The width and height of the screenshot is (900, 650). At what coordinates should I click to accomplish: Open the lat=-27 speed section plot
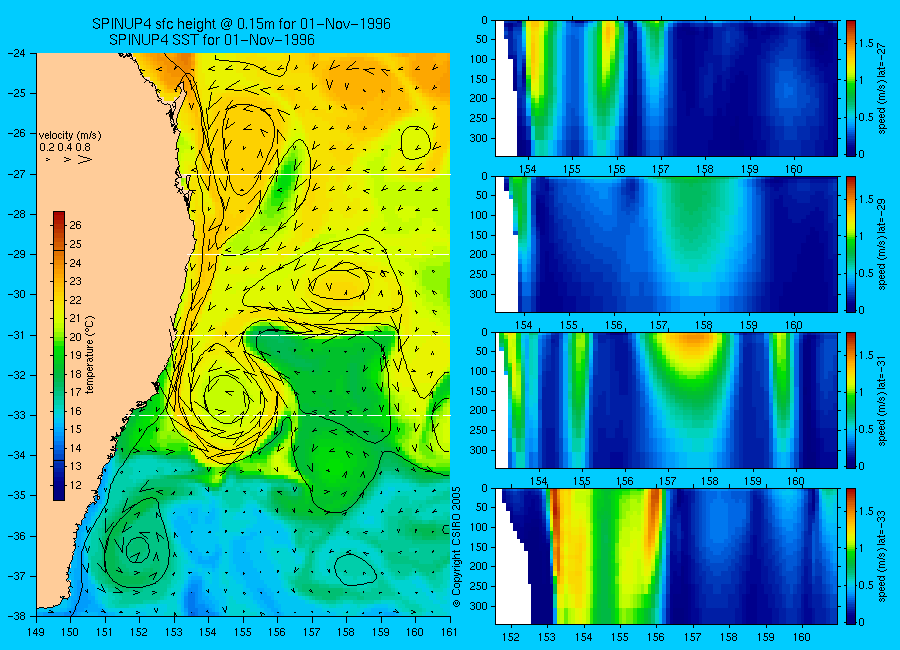pyautogui.click(x=666, y=88)
